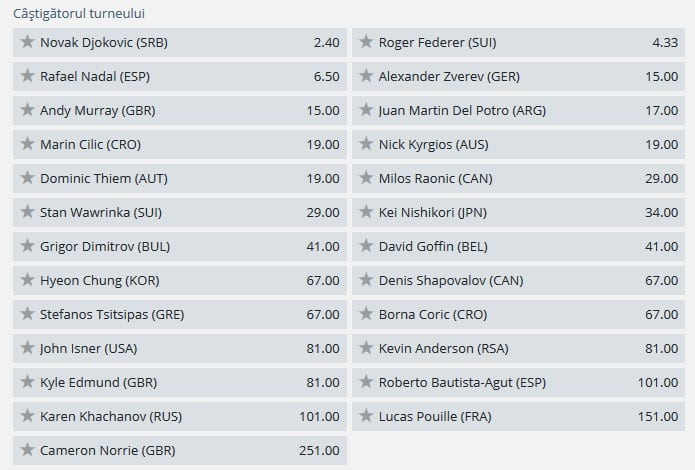Click the star beside Roger Federer
Viewport: 695px width, 470px height.
[366, 42]
